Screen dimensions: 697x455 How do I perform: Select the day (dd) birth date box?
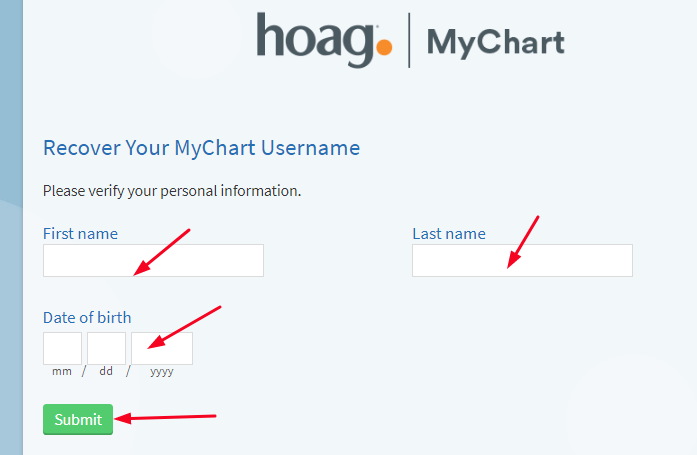[x=106, y=348]
